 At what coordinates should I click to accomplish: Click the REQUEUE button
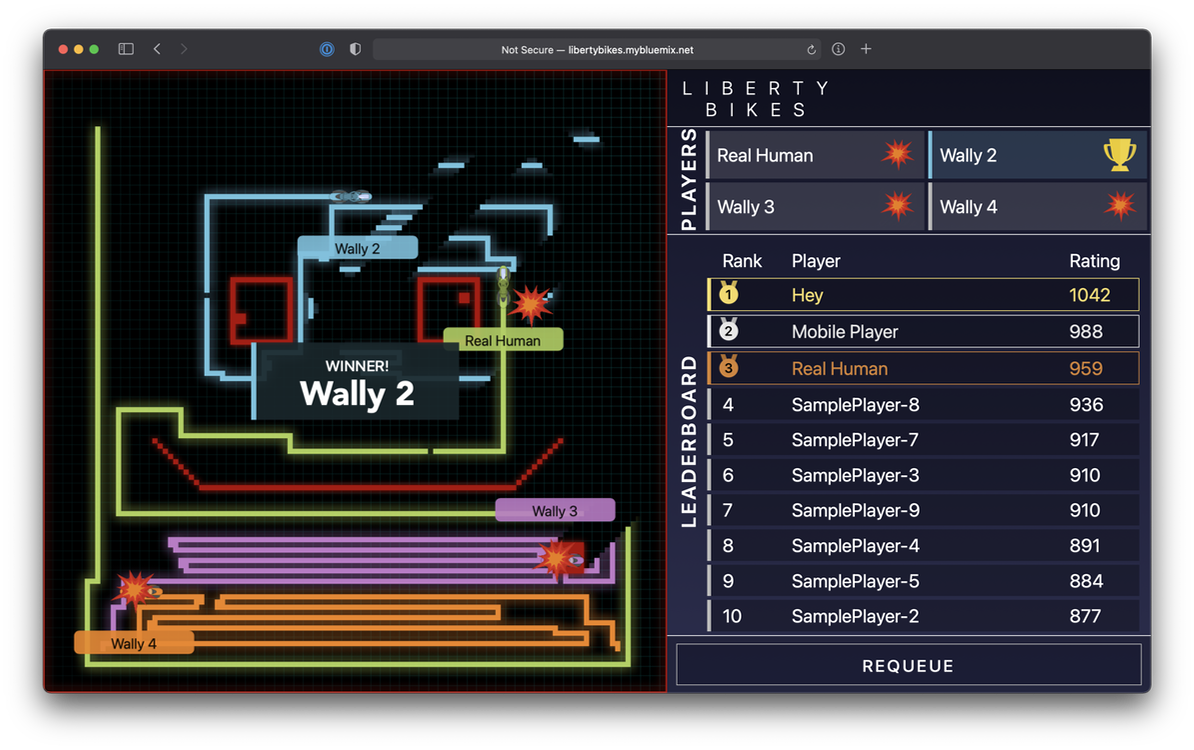(908, 665)
